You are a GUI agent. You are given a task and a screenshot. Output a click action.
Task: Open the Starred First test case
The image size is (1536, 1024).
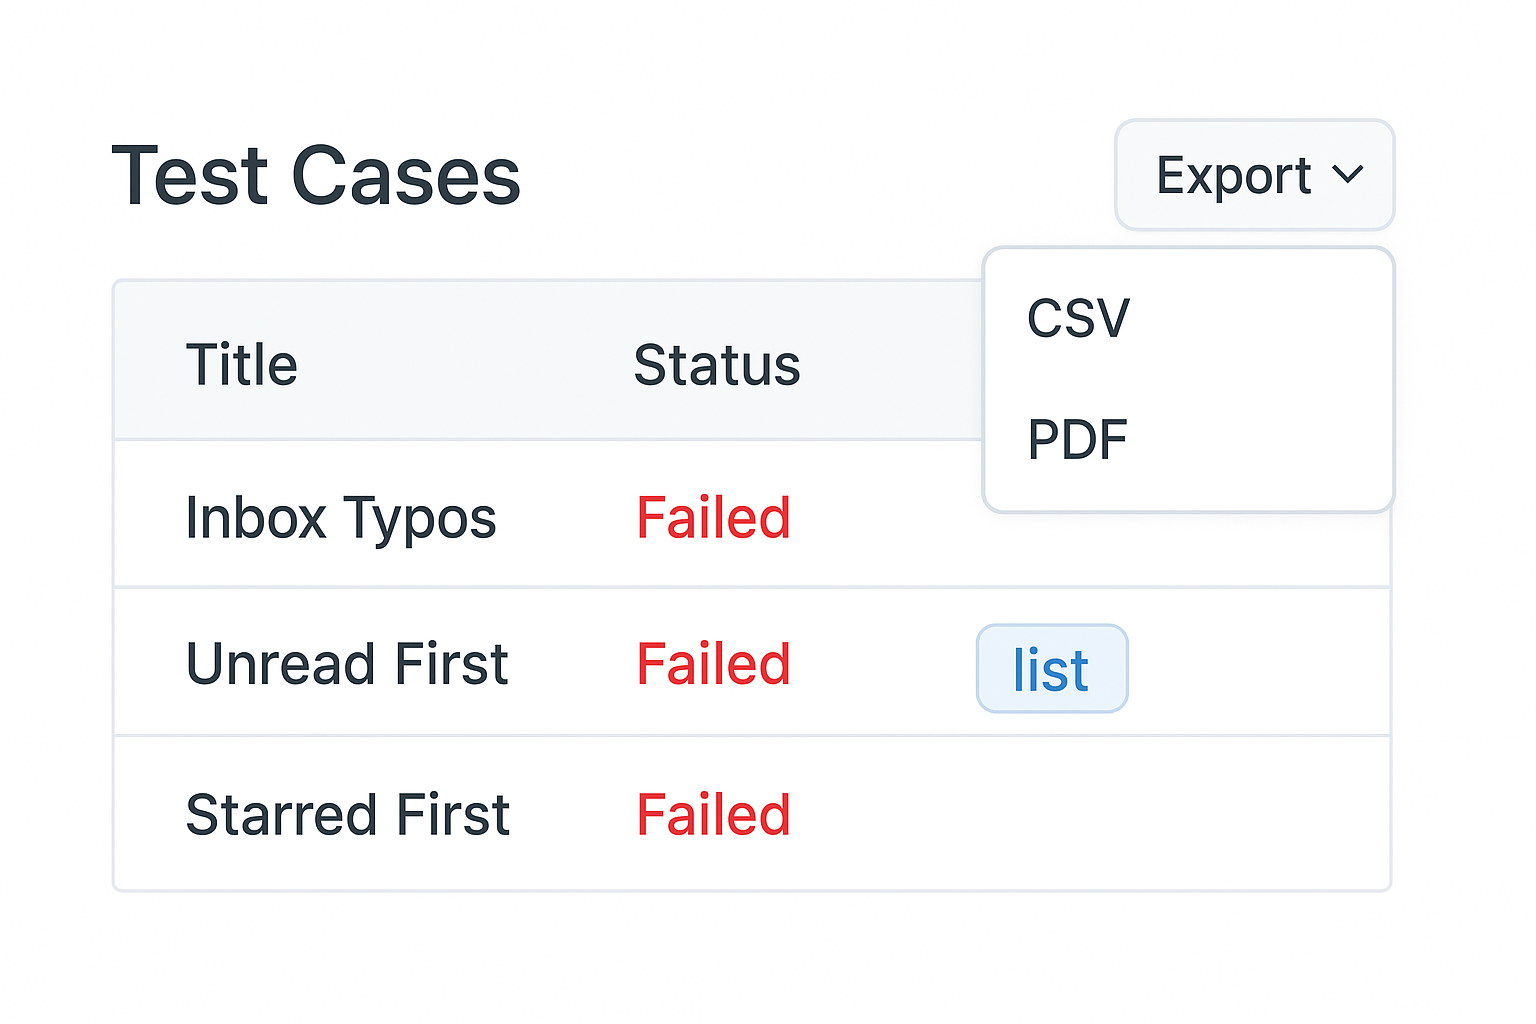(347, 815)
